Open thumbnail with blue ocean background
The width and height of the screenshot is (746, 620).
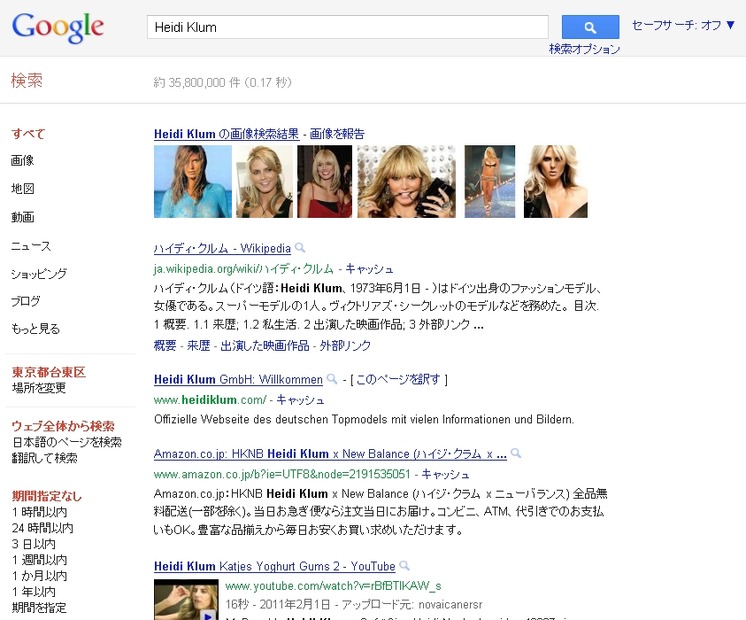(193, 181)
